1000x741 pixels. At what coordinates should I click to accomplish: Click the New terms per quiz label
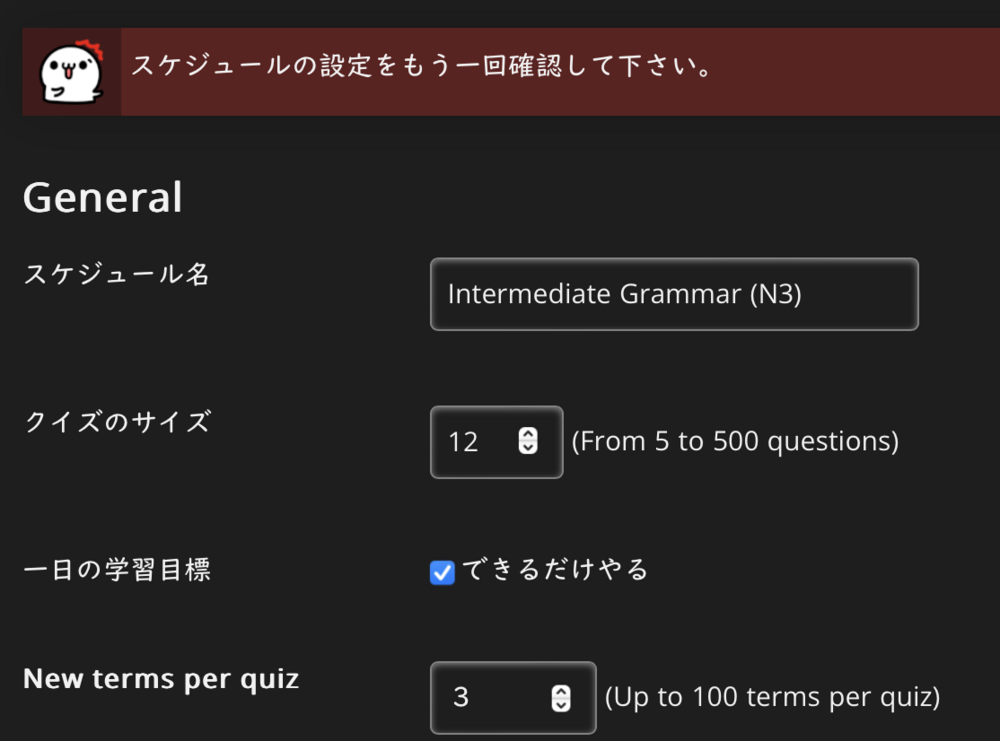click(161, 679)
